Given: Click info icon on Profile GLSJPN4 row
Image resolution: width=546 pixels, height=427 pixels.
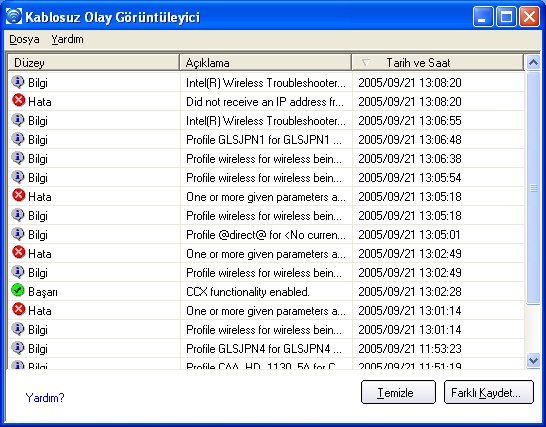Looking at the screenshot, I should [x=18, y=347].
